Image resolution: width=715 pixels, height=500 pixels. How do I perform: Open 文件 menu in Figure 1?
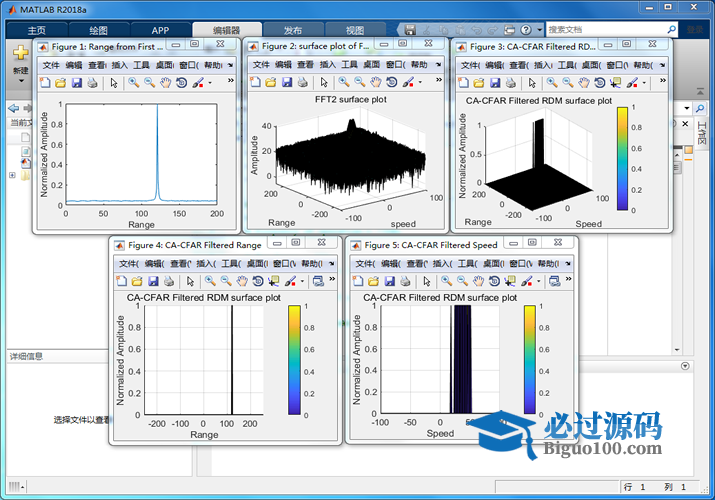pos(51,65)
